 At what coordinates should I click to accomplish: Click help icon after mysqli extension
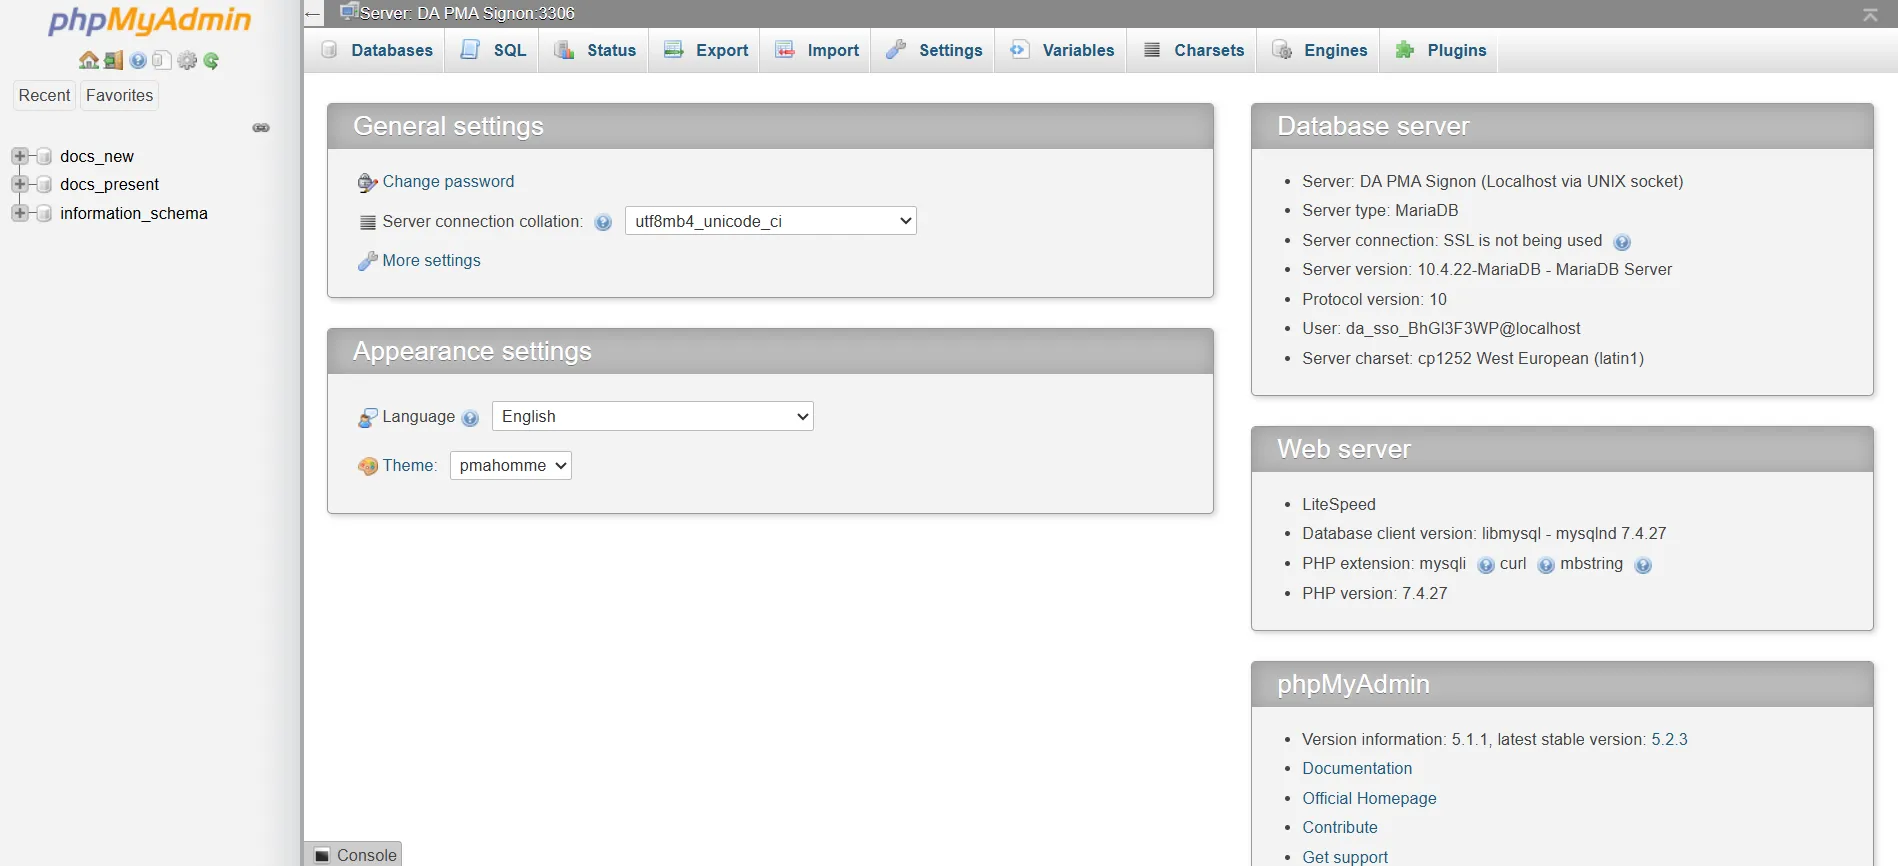[x=1486, y=565]
